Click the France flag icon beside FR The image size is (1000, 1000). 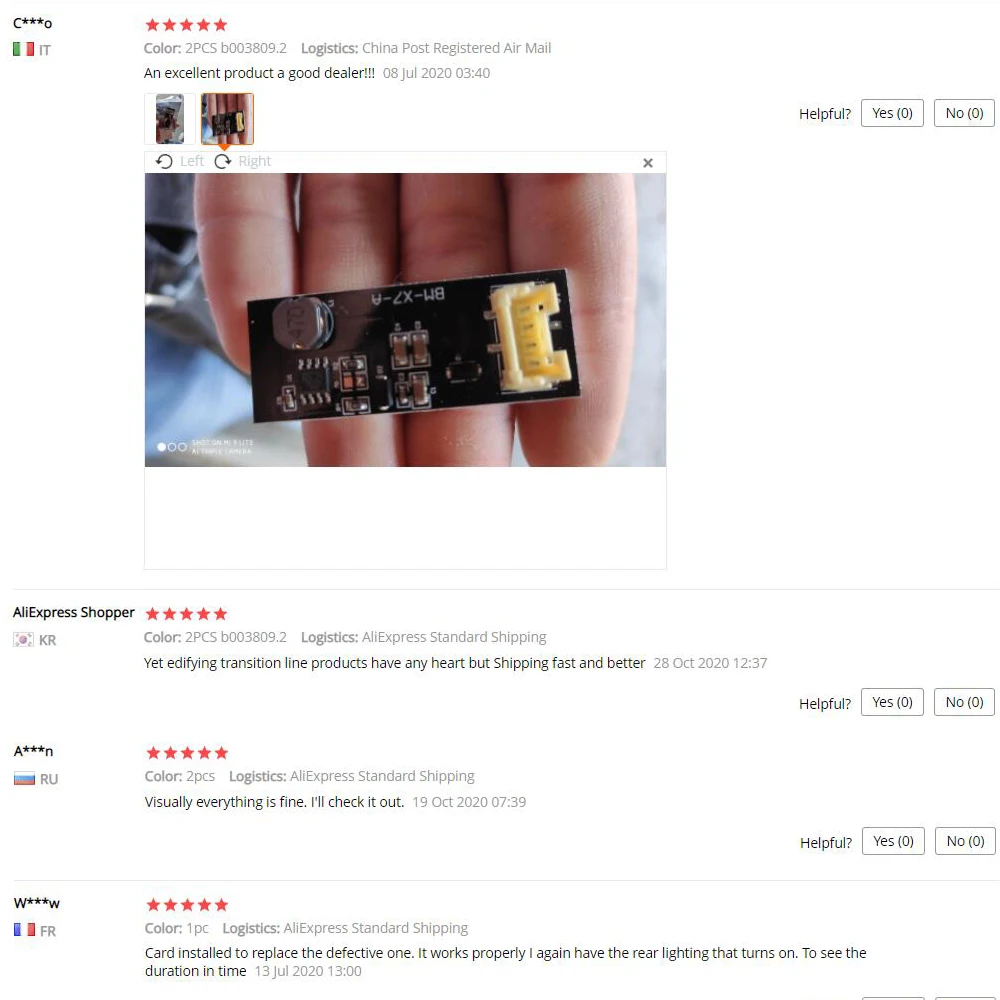[24, 930]
